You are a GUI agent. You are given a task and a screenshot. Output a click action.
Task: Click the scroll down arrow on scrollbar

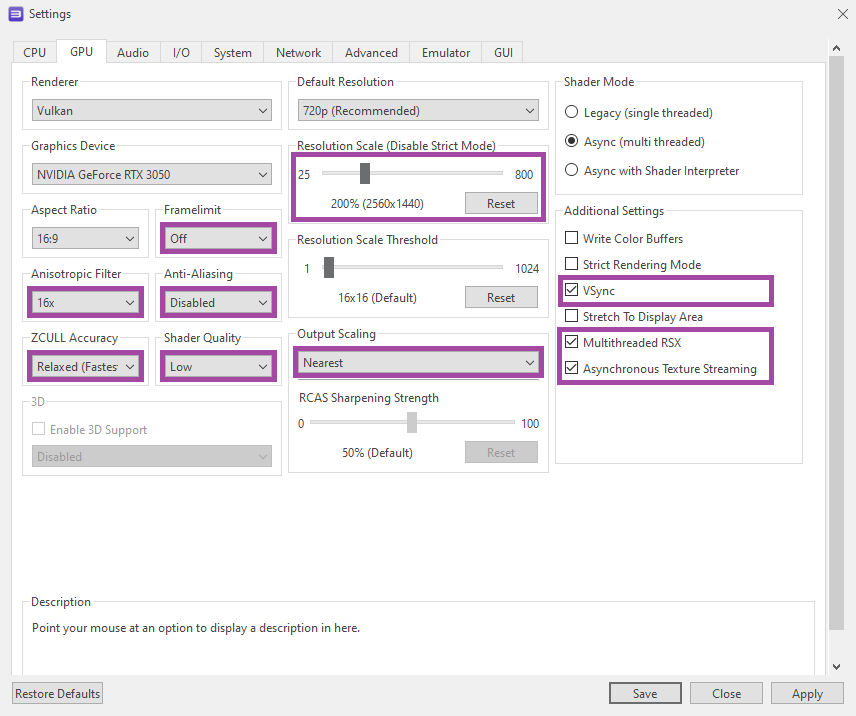838,666
